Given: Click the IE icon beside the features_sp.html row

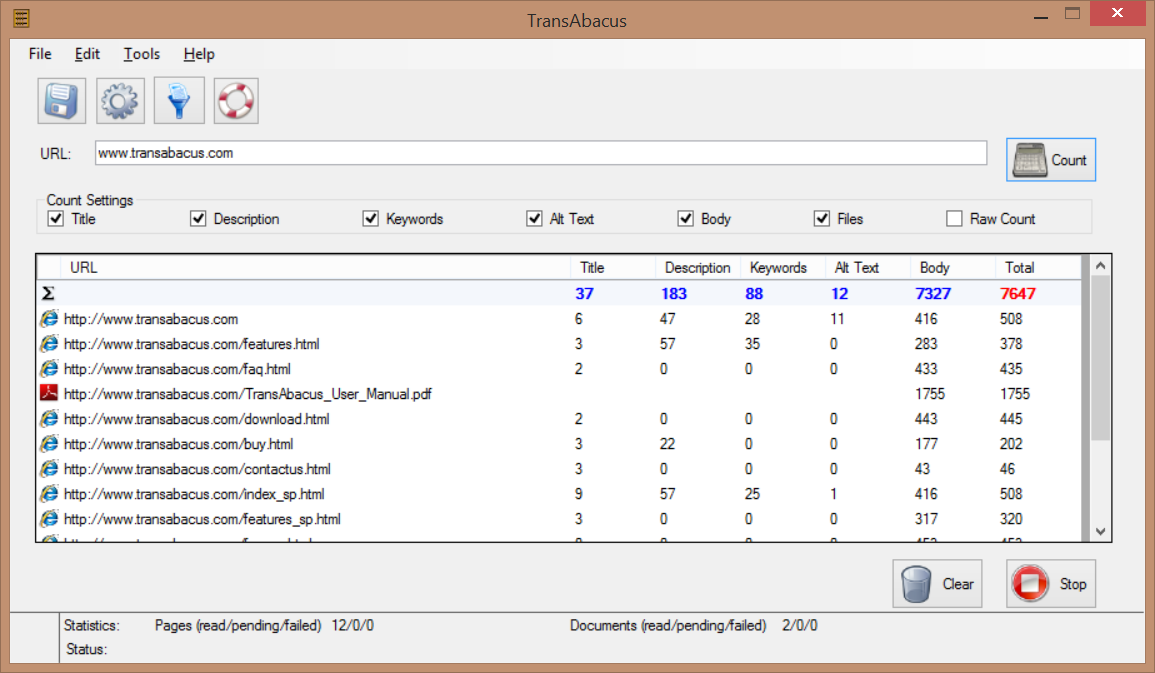Looking at the screenshot, I should click(49, 518).
